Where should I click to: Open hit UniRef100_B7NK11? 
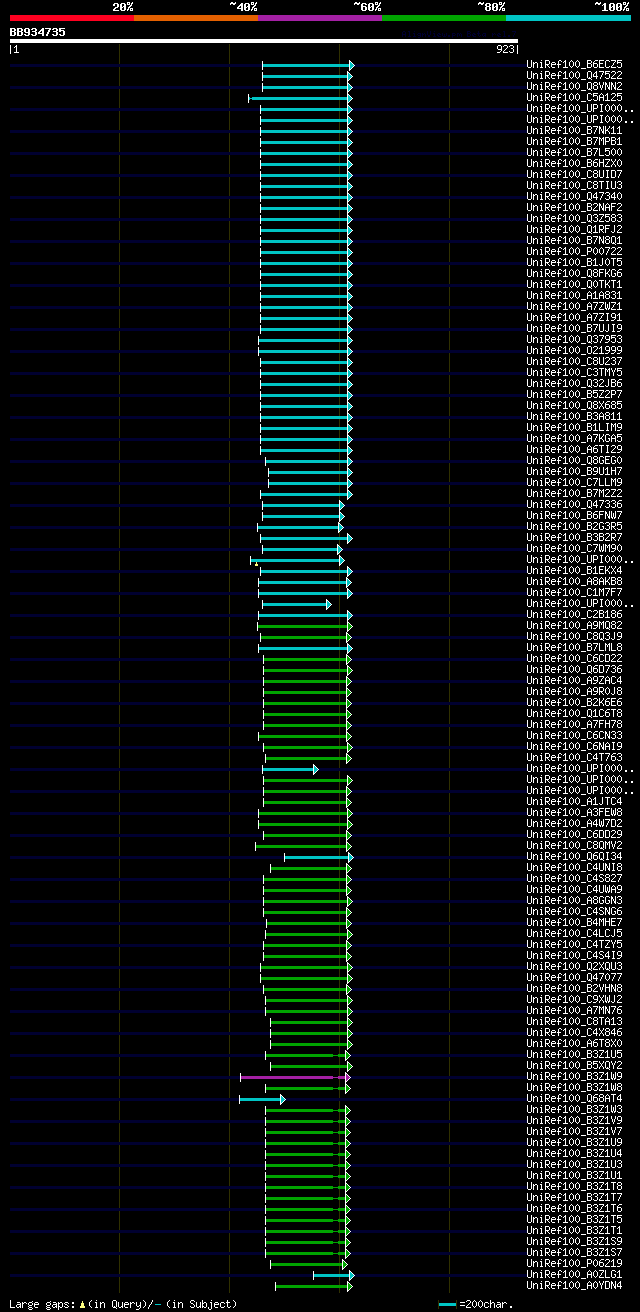(576, 130)
